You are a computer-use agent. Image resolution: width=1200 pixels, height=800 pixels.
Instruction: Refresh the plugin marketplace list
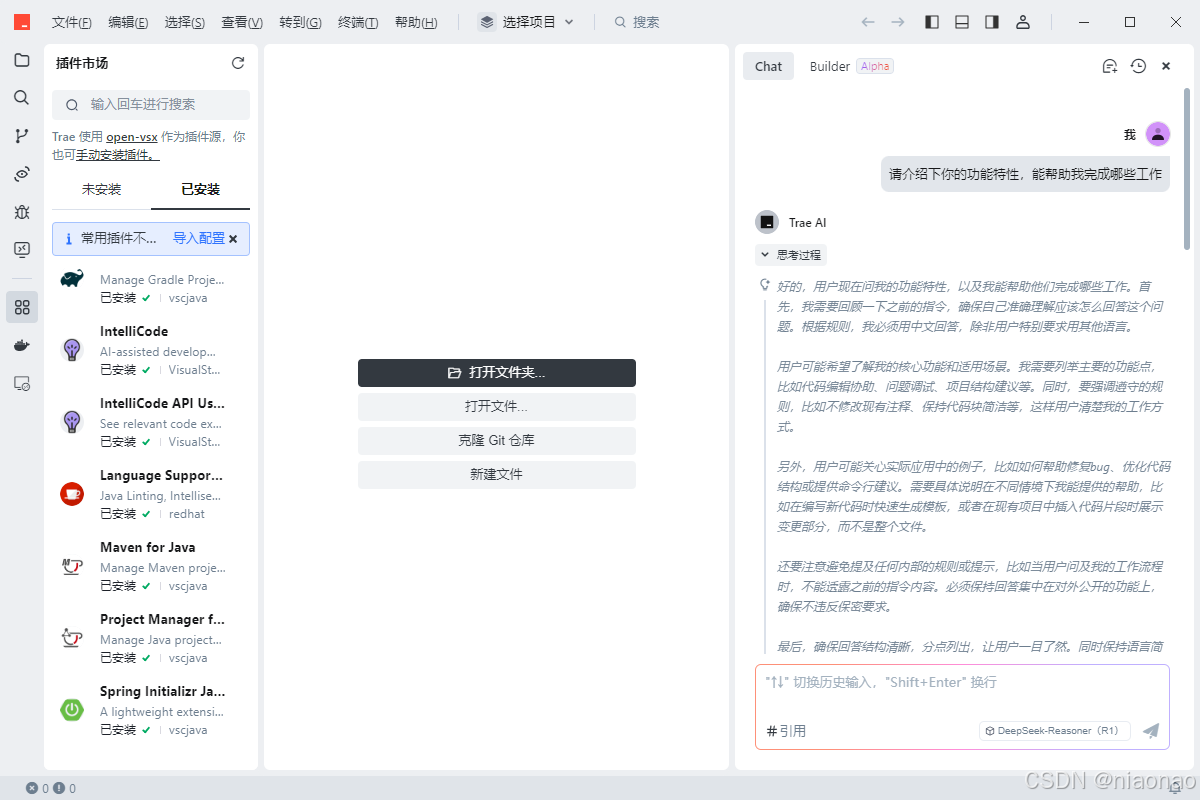[238, 63]
